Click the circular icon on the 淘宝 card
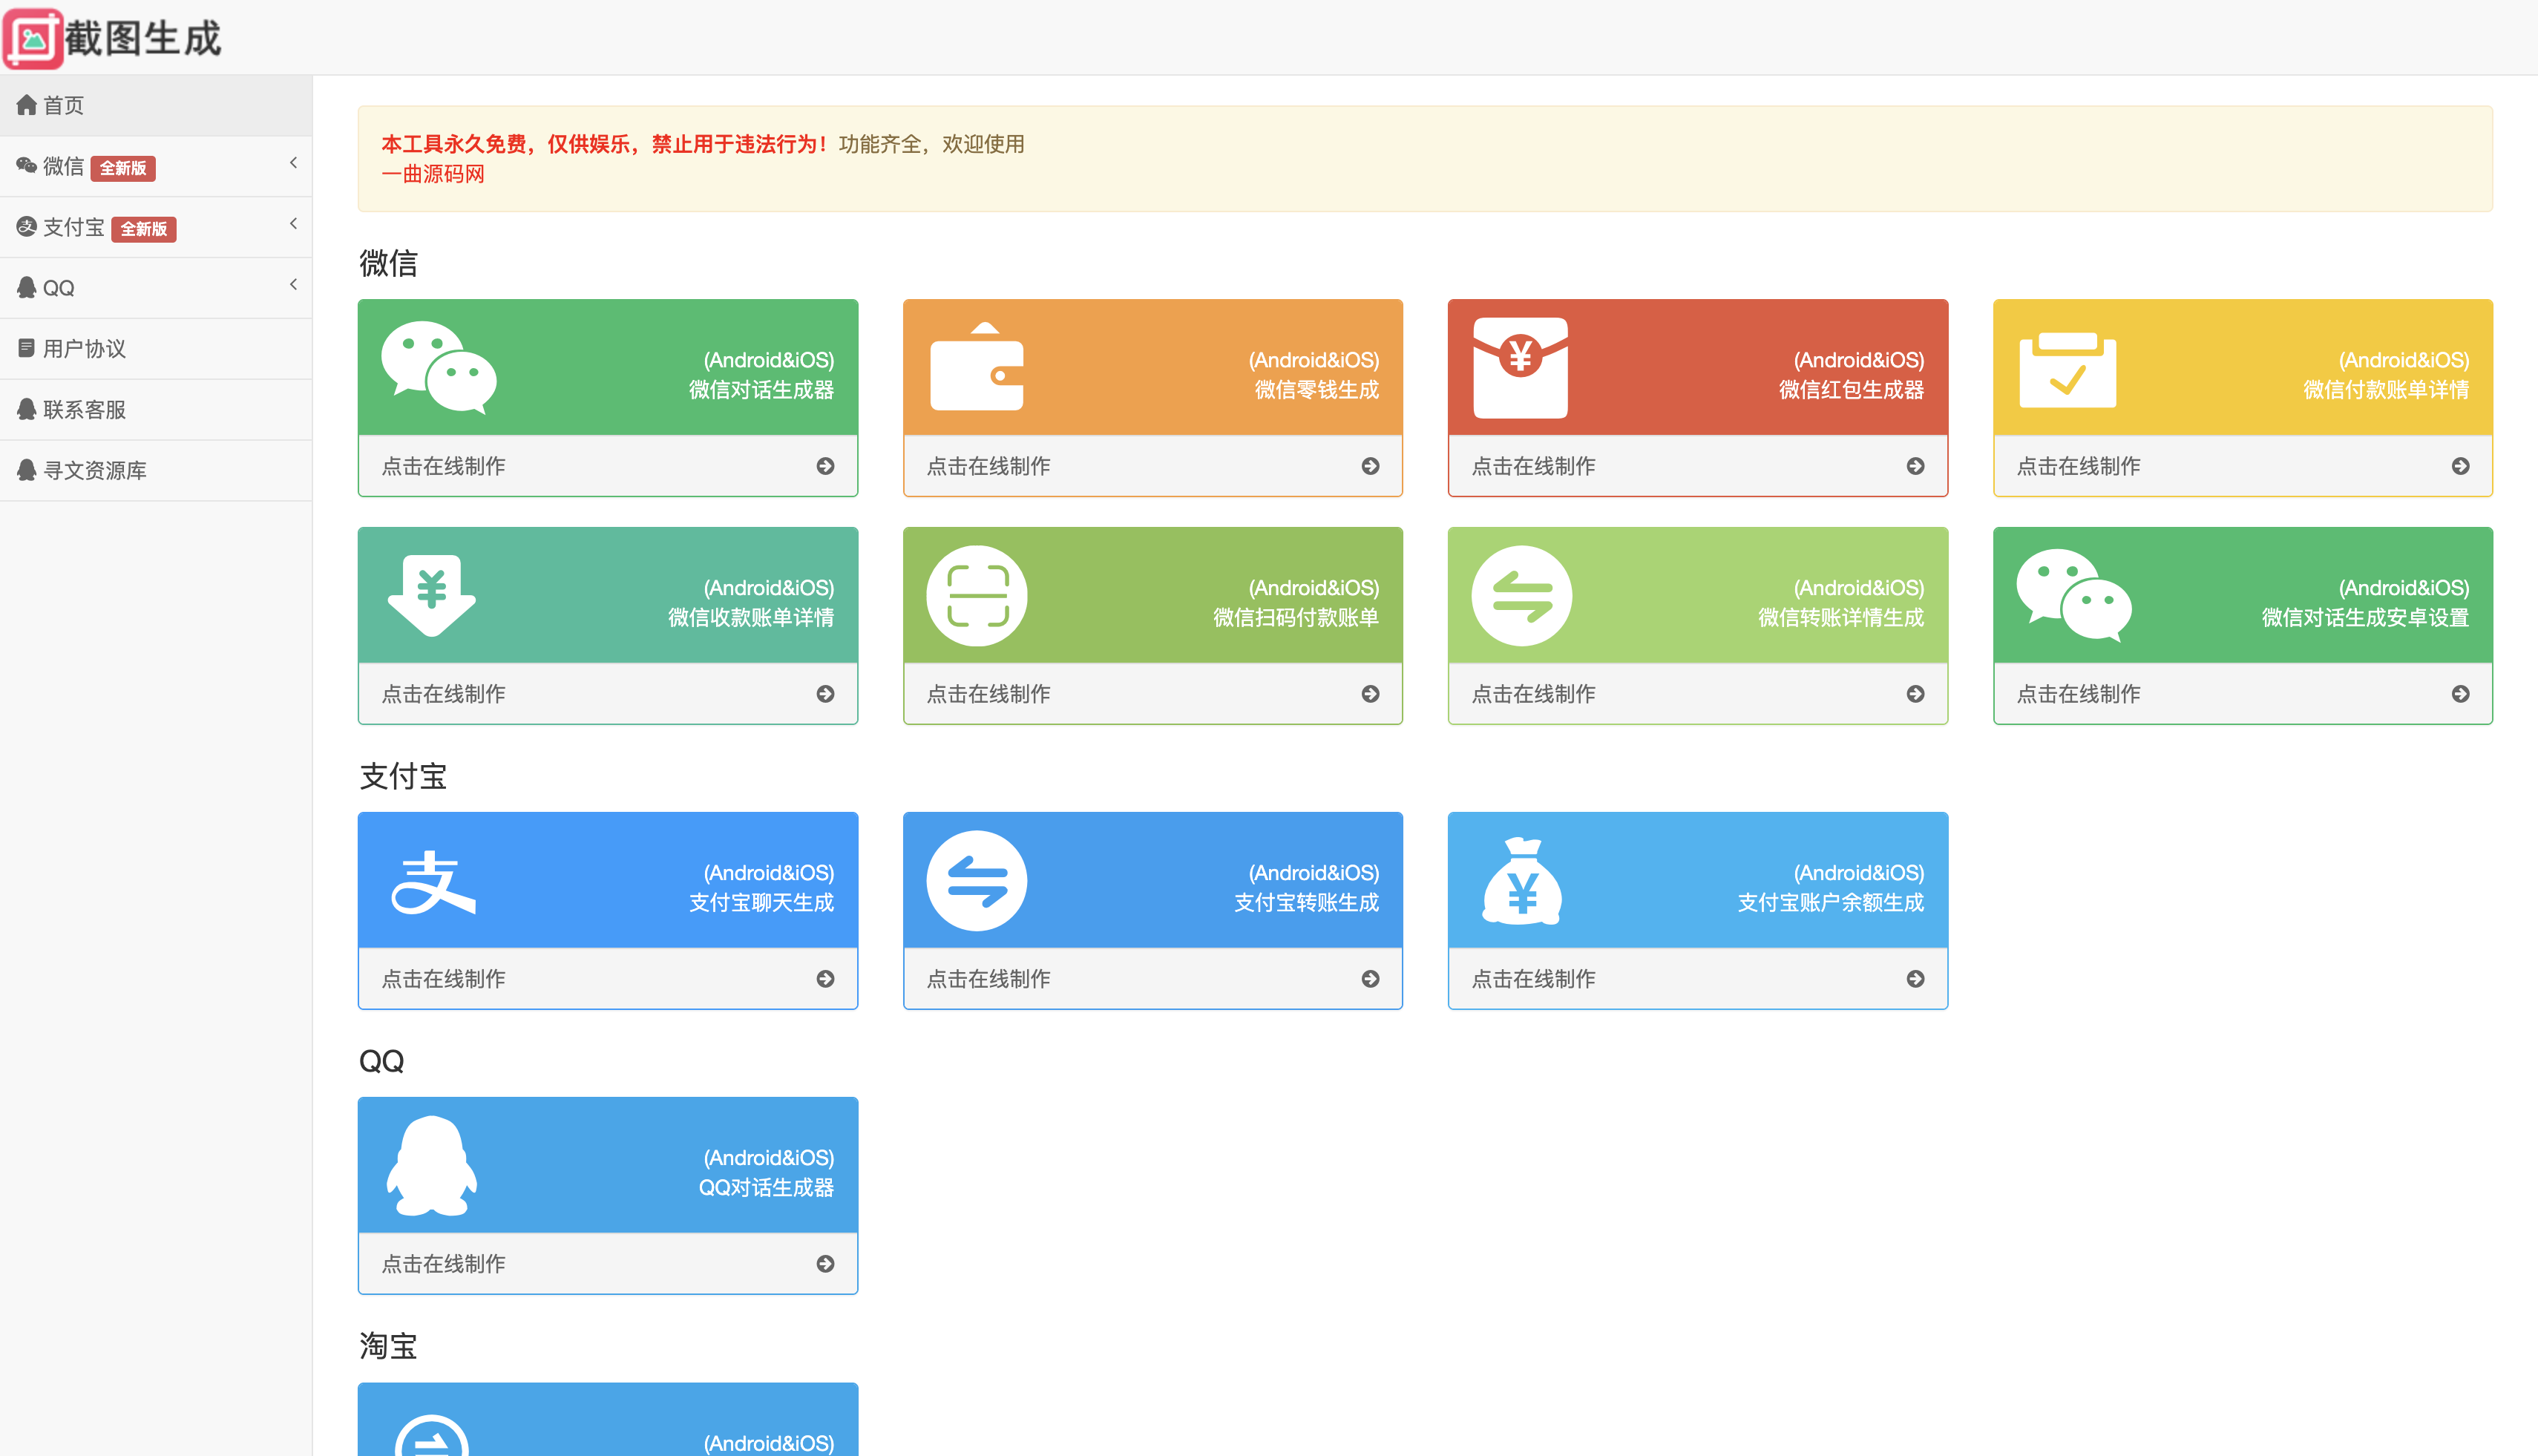 tap(432, 1436)
